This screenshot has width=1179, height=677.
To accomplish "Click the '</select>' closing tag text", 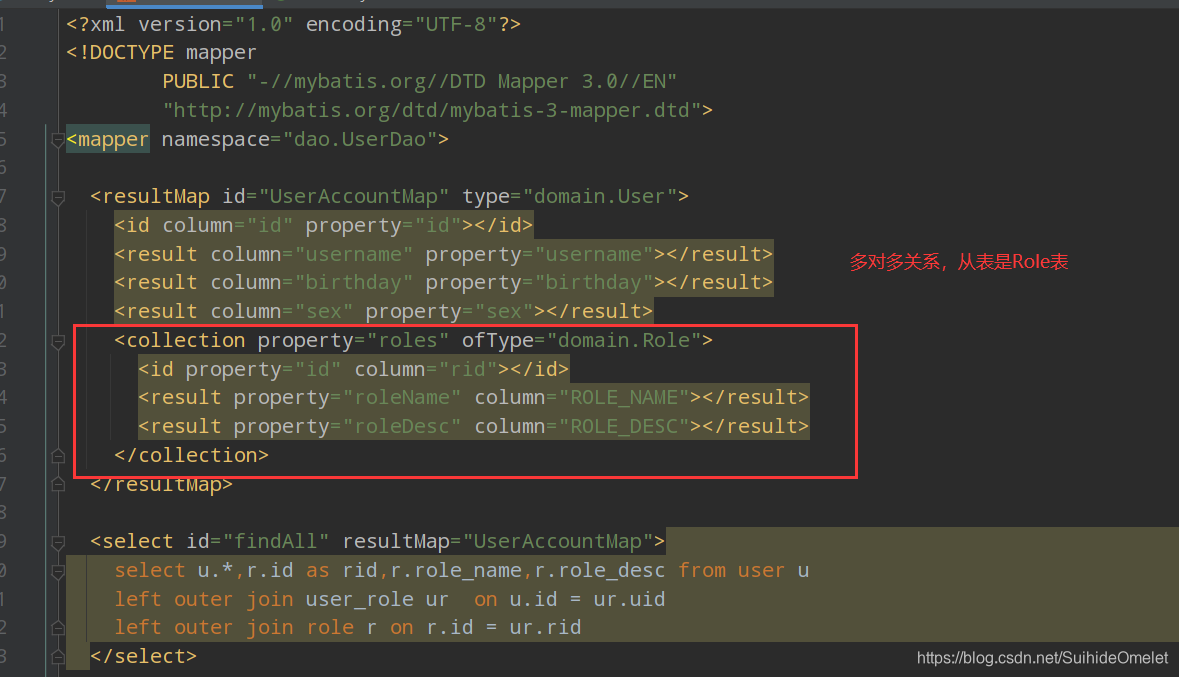I will (x=144, y=657).
